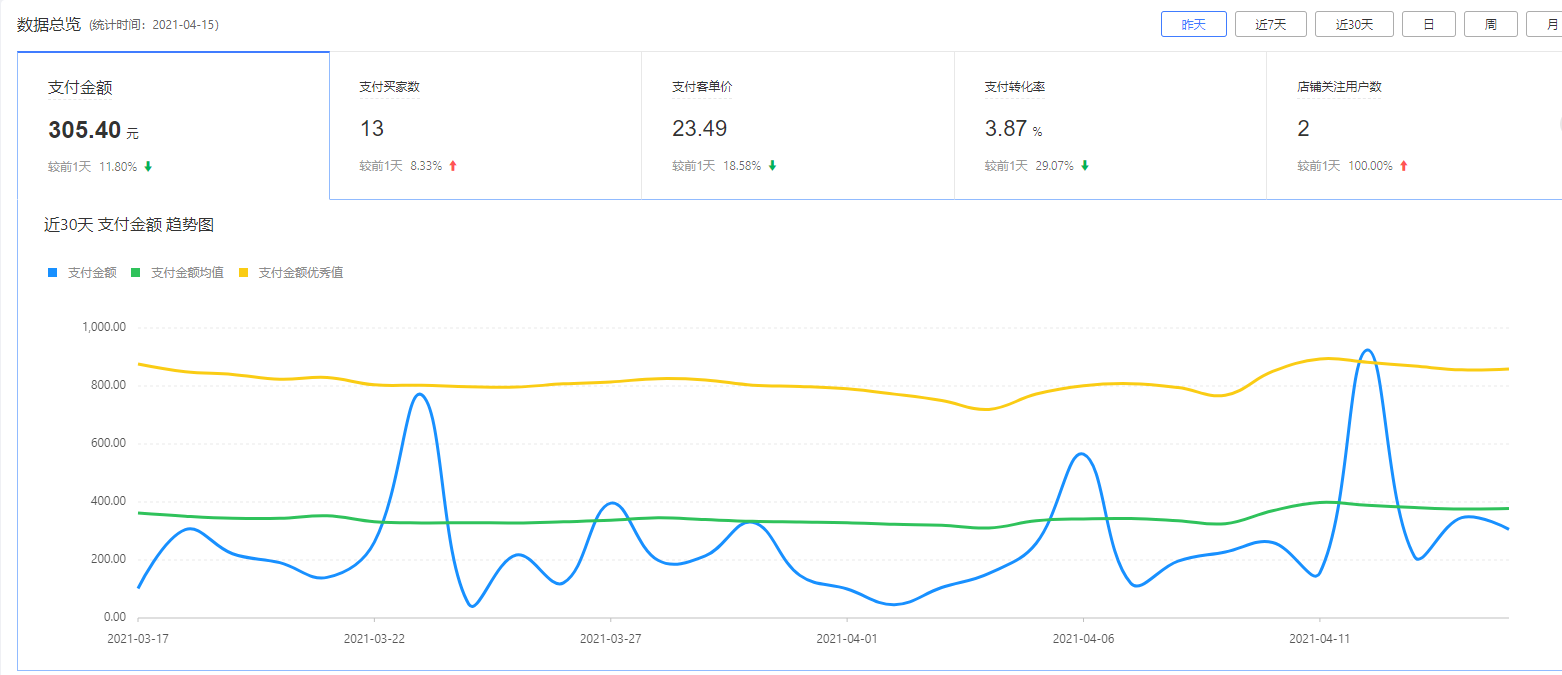Choose the 近30天 range button

click(1354, 25)
